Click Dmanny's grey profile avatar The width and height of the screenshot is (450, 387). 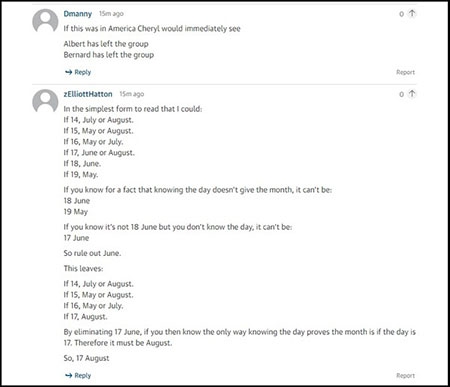click(45, 21)
